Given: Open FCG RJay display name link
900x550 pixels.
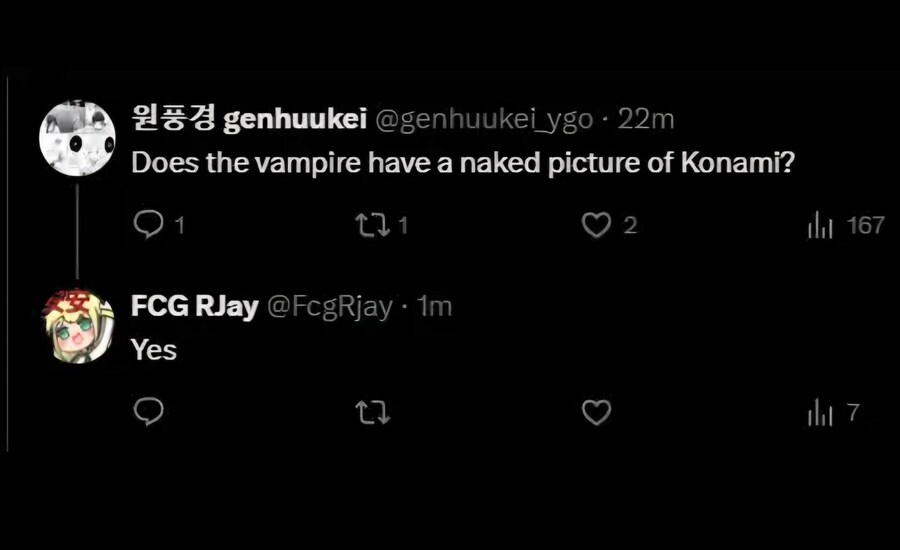Looking at the screenshot, I should click(195, 306).
